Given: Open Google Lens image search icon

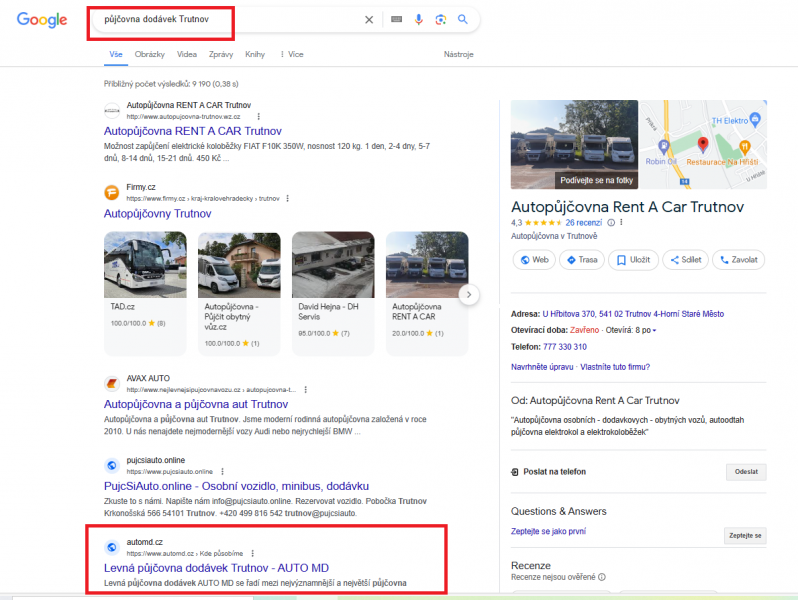Looking at the screenshot, I should point(441,19).
